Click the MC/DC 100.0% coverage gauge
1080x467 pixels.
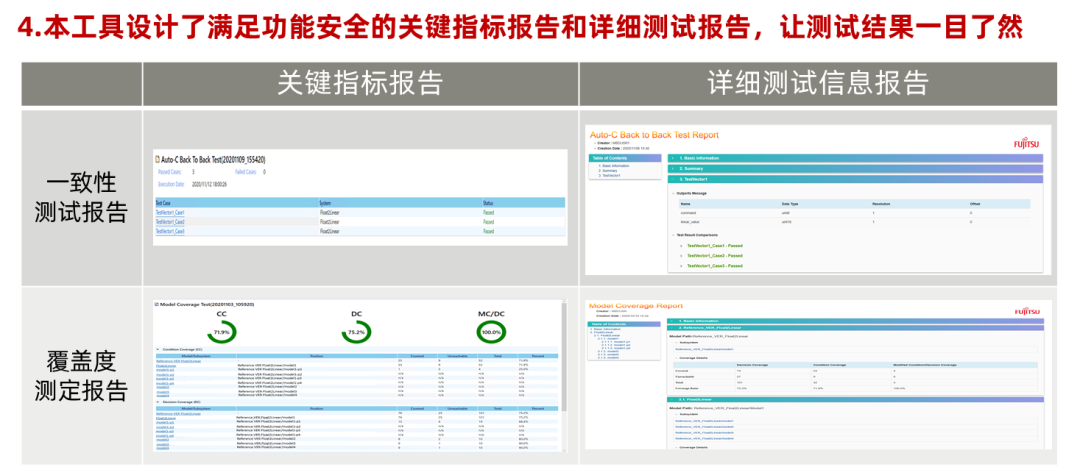(x=491, y=332)
